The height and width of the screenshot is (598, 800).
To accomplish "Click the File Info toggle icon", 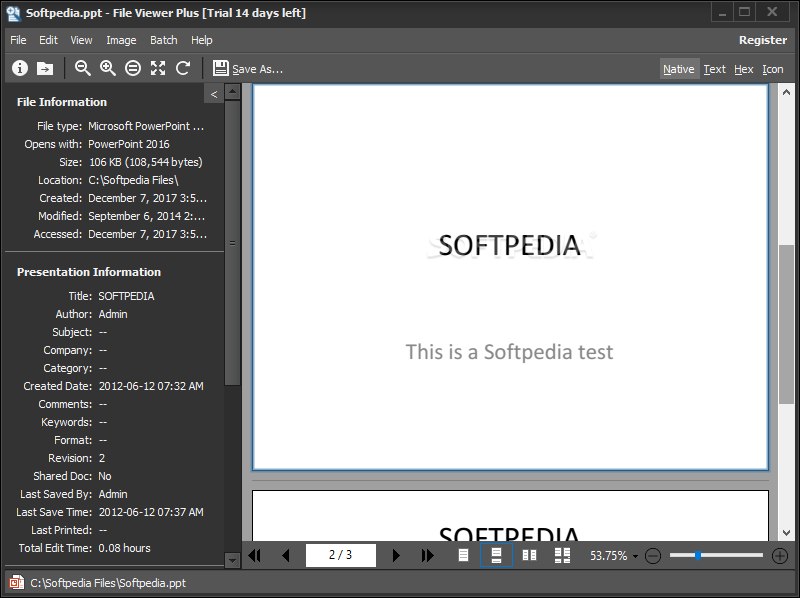I will pyautogui.click(x=20, y=68).
